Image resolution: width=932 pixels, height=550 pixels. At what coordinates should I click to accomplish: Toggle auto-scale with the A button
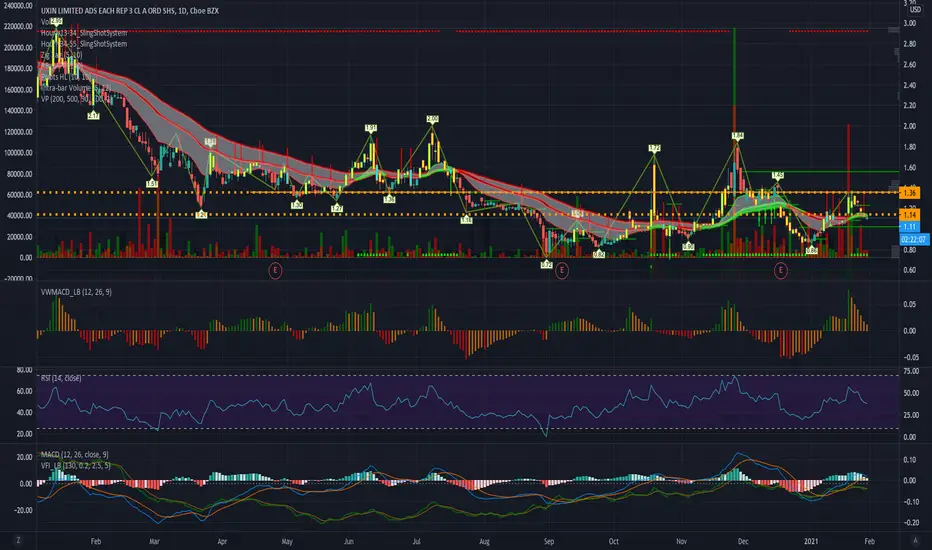(x=915, y=540)
